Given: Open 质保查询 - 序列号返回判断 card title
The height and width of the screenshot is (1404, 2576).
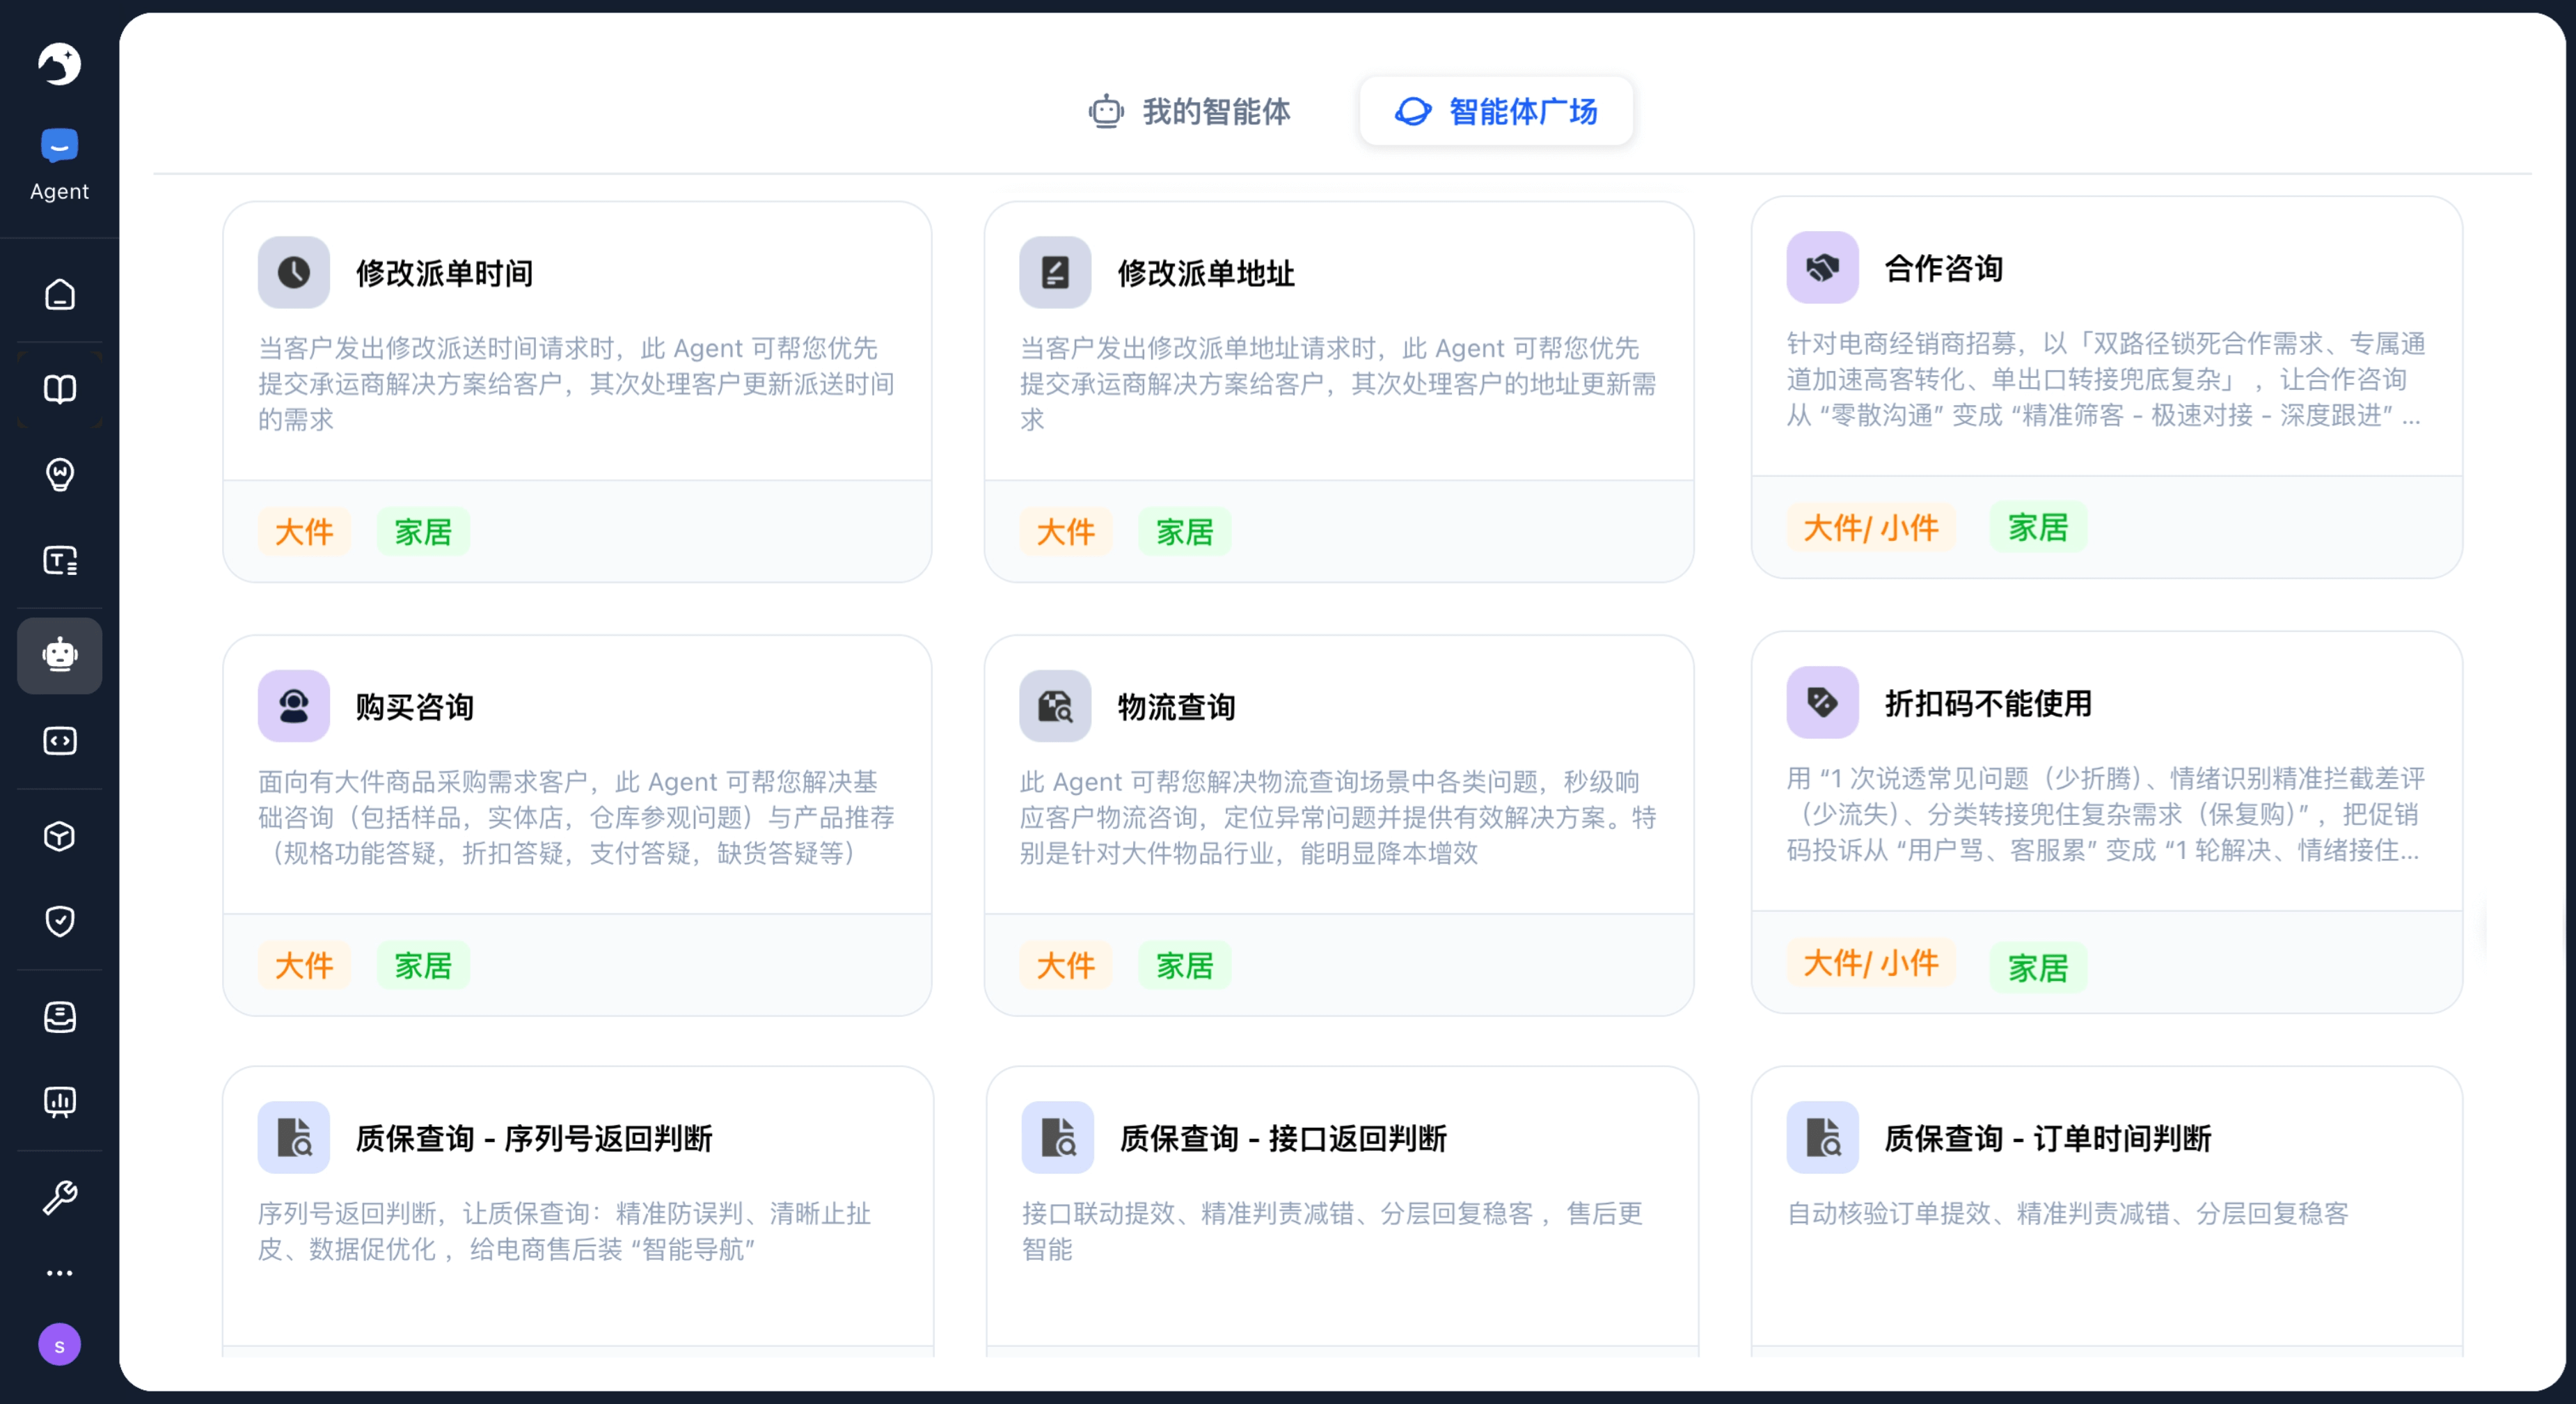Looking at the screenshot, I should (x=534, y=1138).
